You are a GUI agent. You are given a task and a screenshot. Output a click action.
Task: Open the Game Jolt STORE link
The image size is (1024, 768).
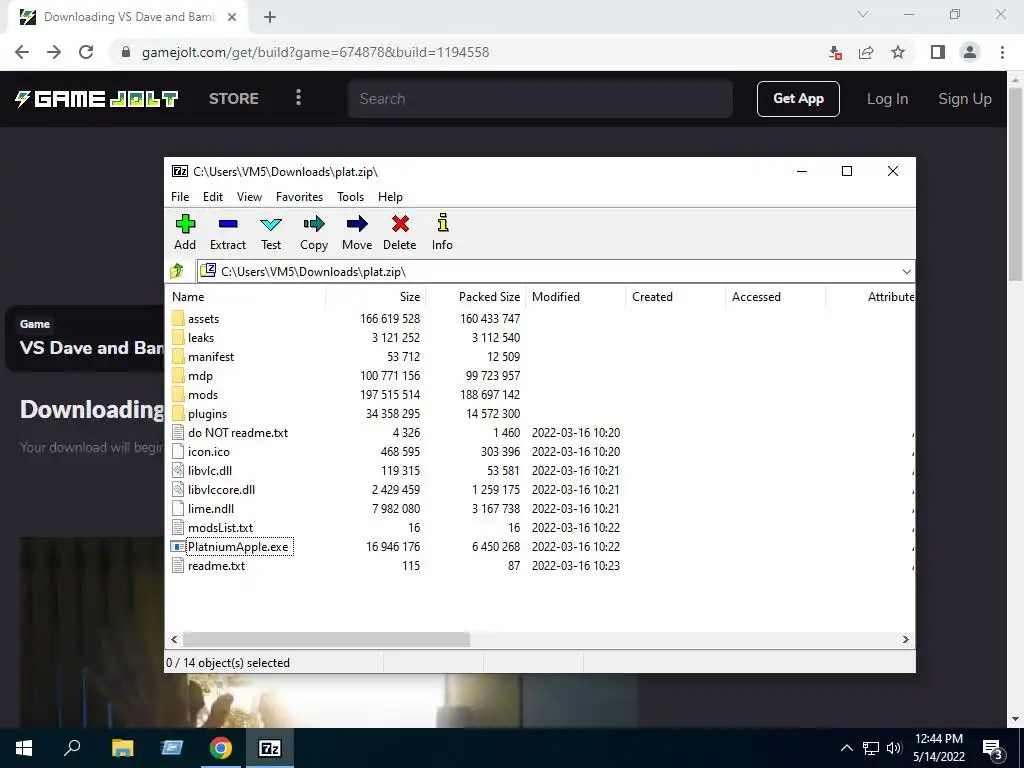[234, 99]
